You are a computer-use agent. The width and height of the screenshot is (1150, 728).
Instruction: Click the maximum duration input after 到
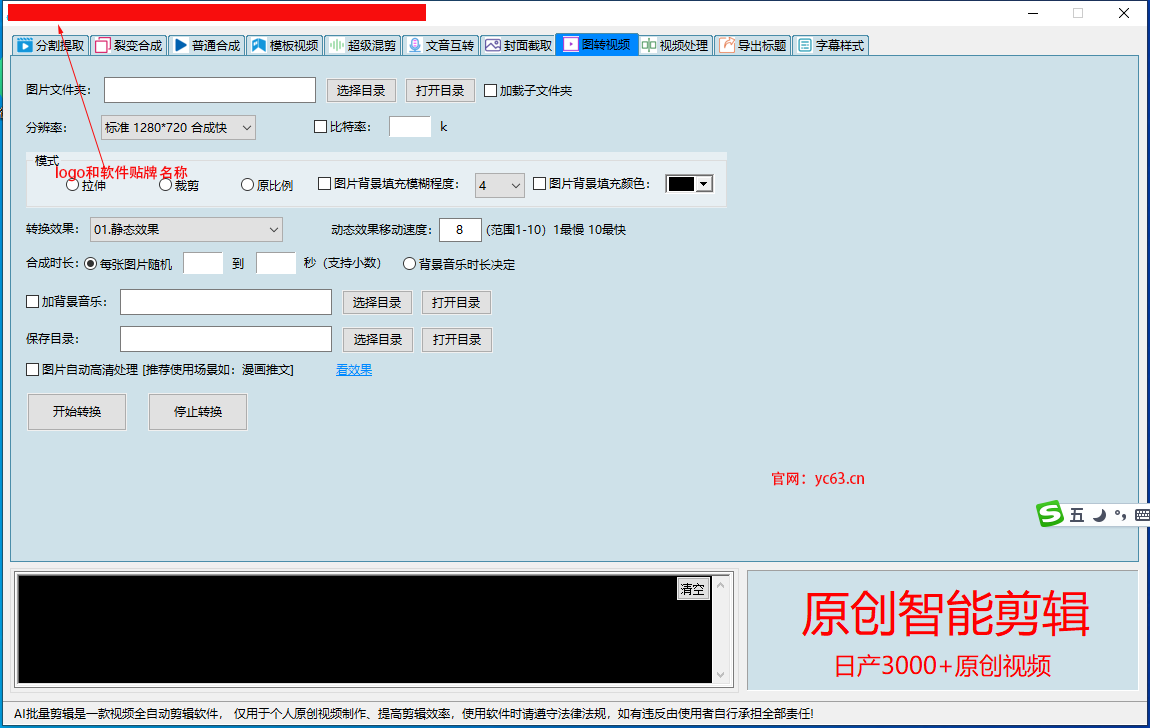276,263
